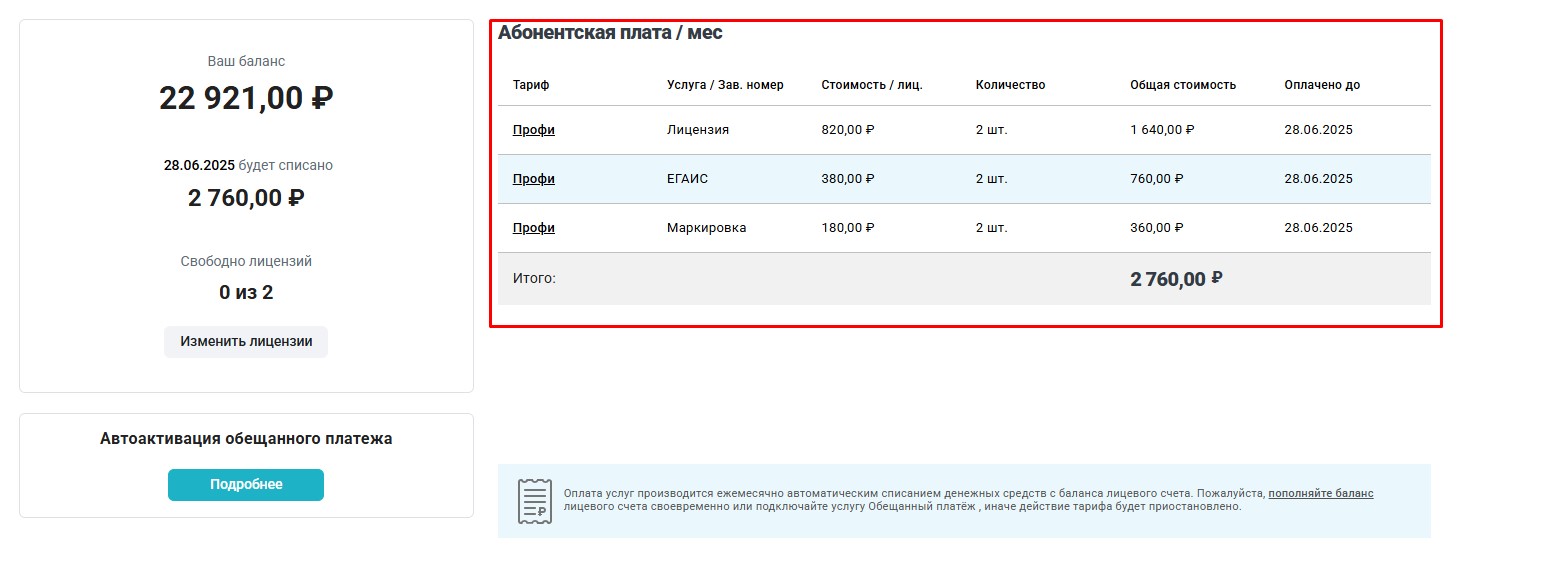Click the receipt icon in info notice
The width and height of the screenshot is (1554, 572).
[x=535, y=501]
